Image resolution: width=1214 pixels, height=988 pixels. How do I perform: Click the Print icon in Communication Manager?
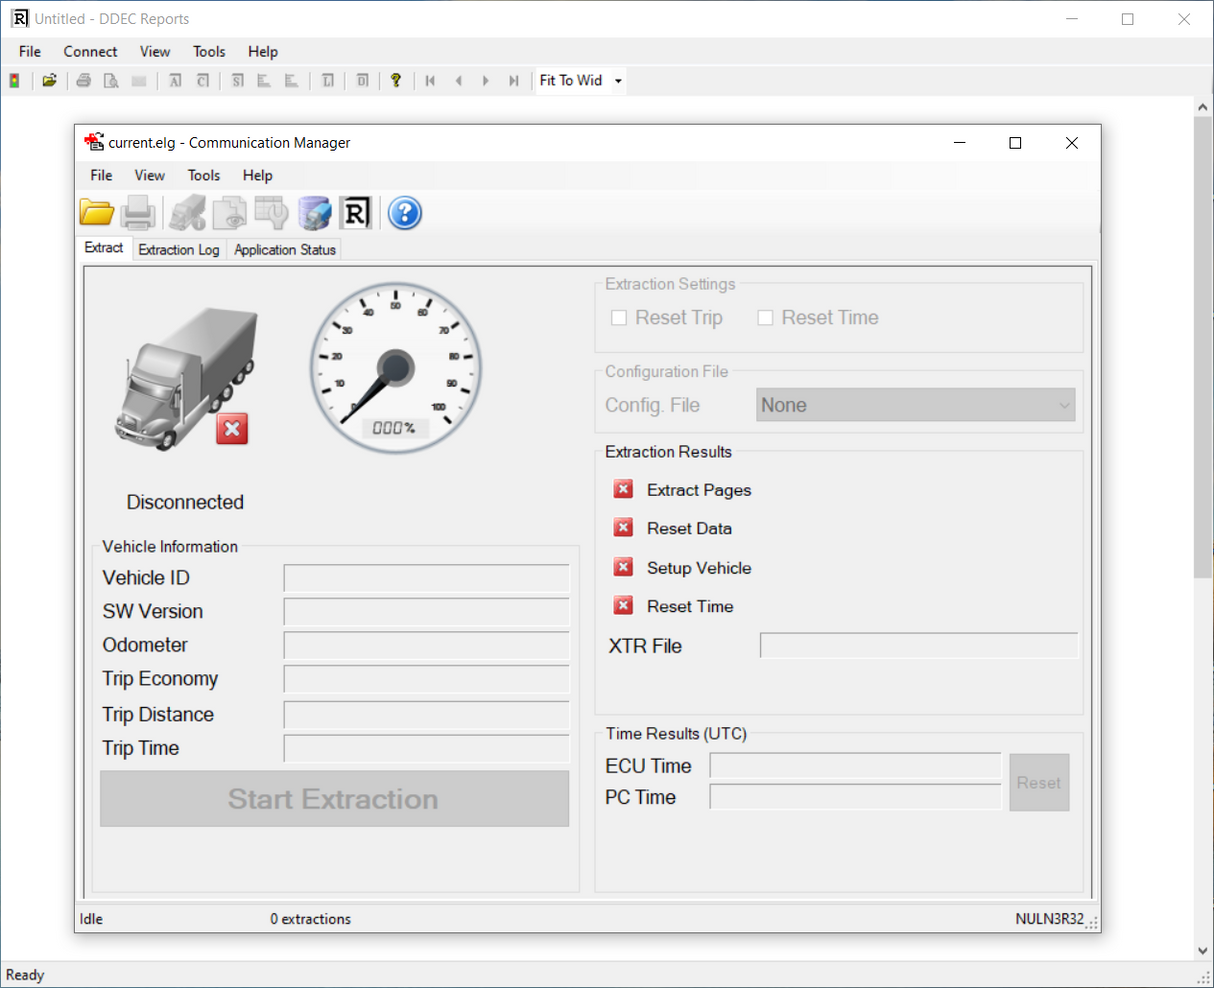(x=137, y=211)
